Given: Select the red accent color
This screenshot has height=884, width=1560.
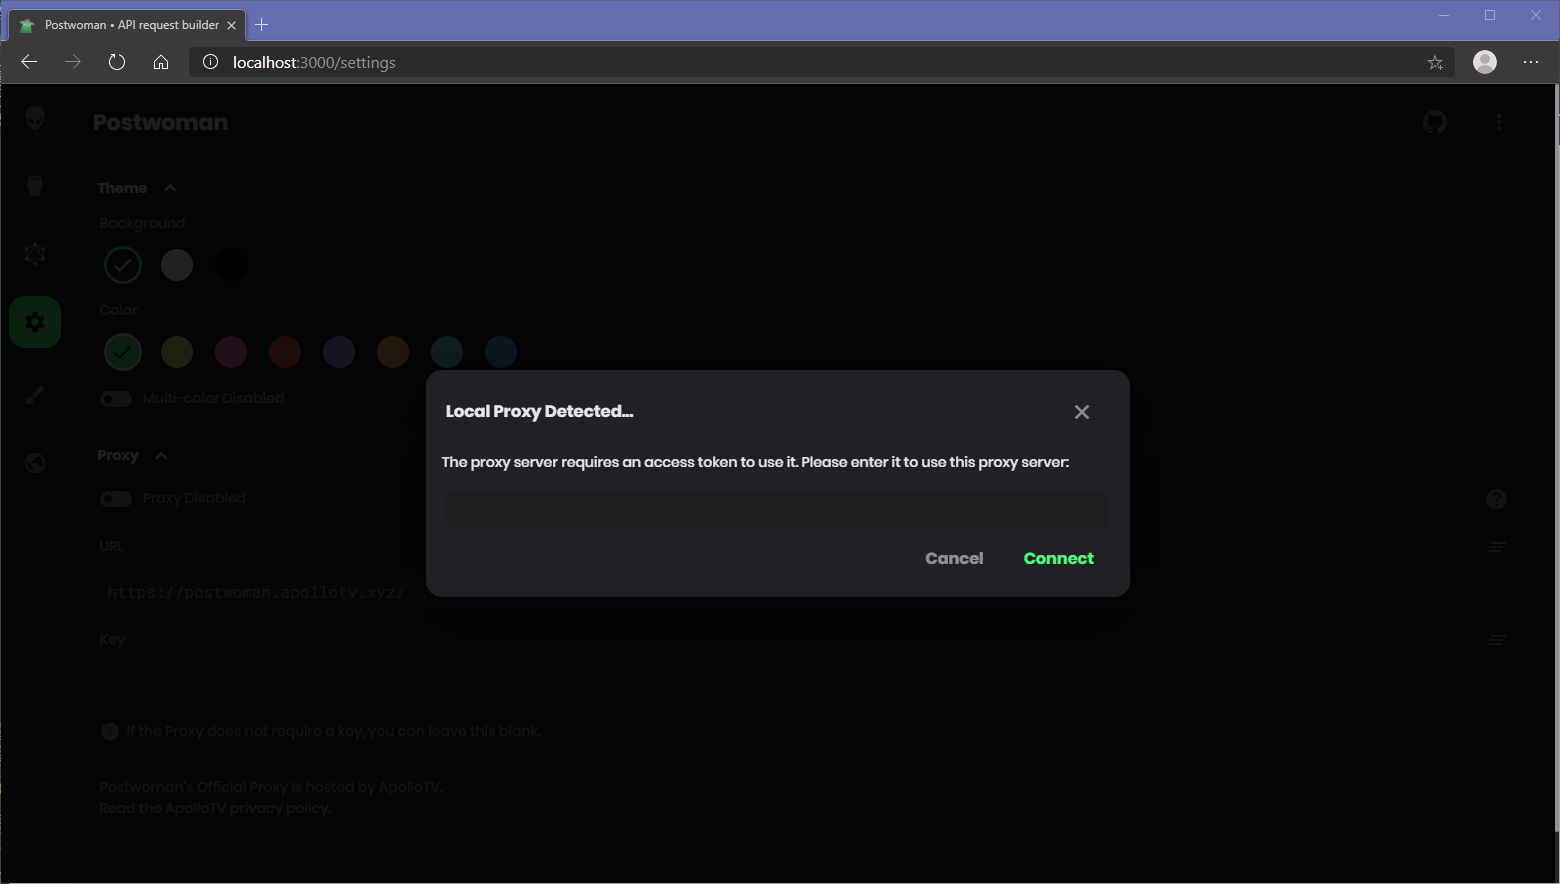Looking at the screenshot, I should click(x=285, y=352).
